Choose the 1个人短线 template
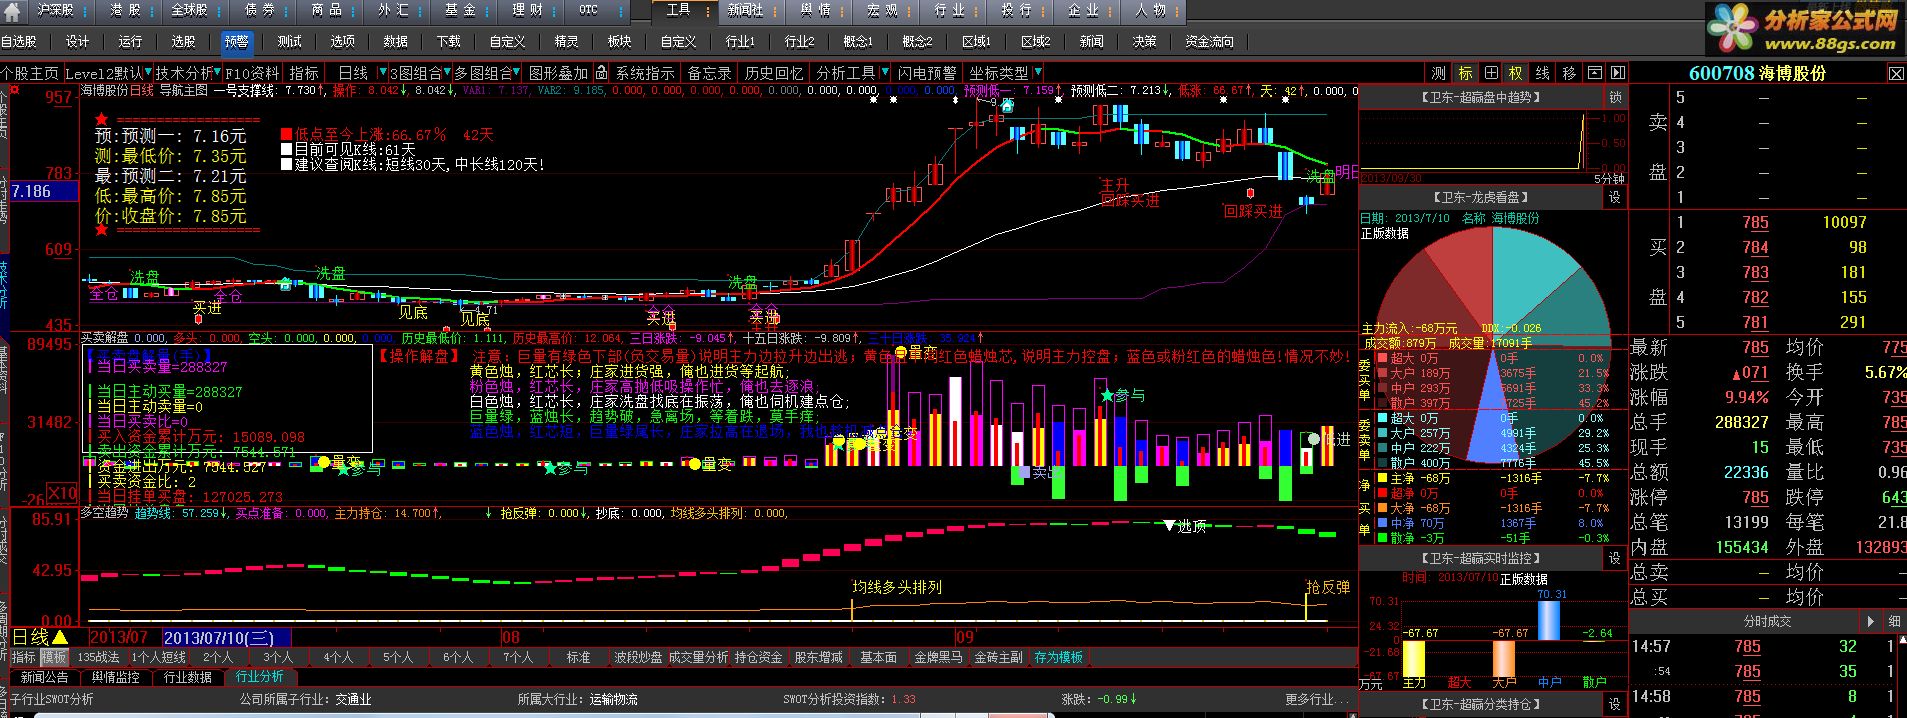Screen dimensions: 1907x718 point(159,658)
